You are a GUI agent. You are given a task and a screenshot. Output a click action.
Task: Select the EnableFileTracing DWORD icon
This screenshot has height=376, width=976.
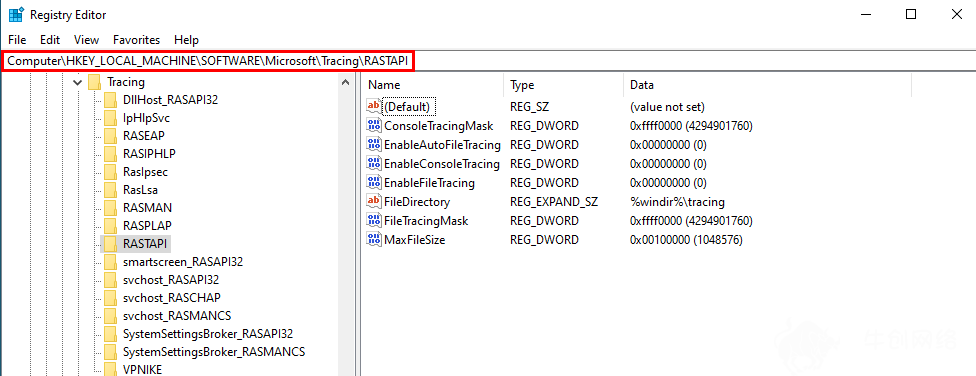(373, 183)
